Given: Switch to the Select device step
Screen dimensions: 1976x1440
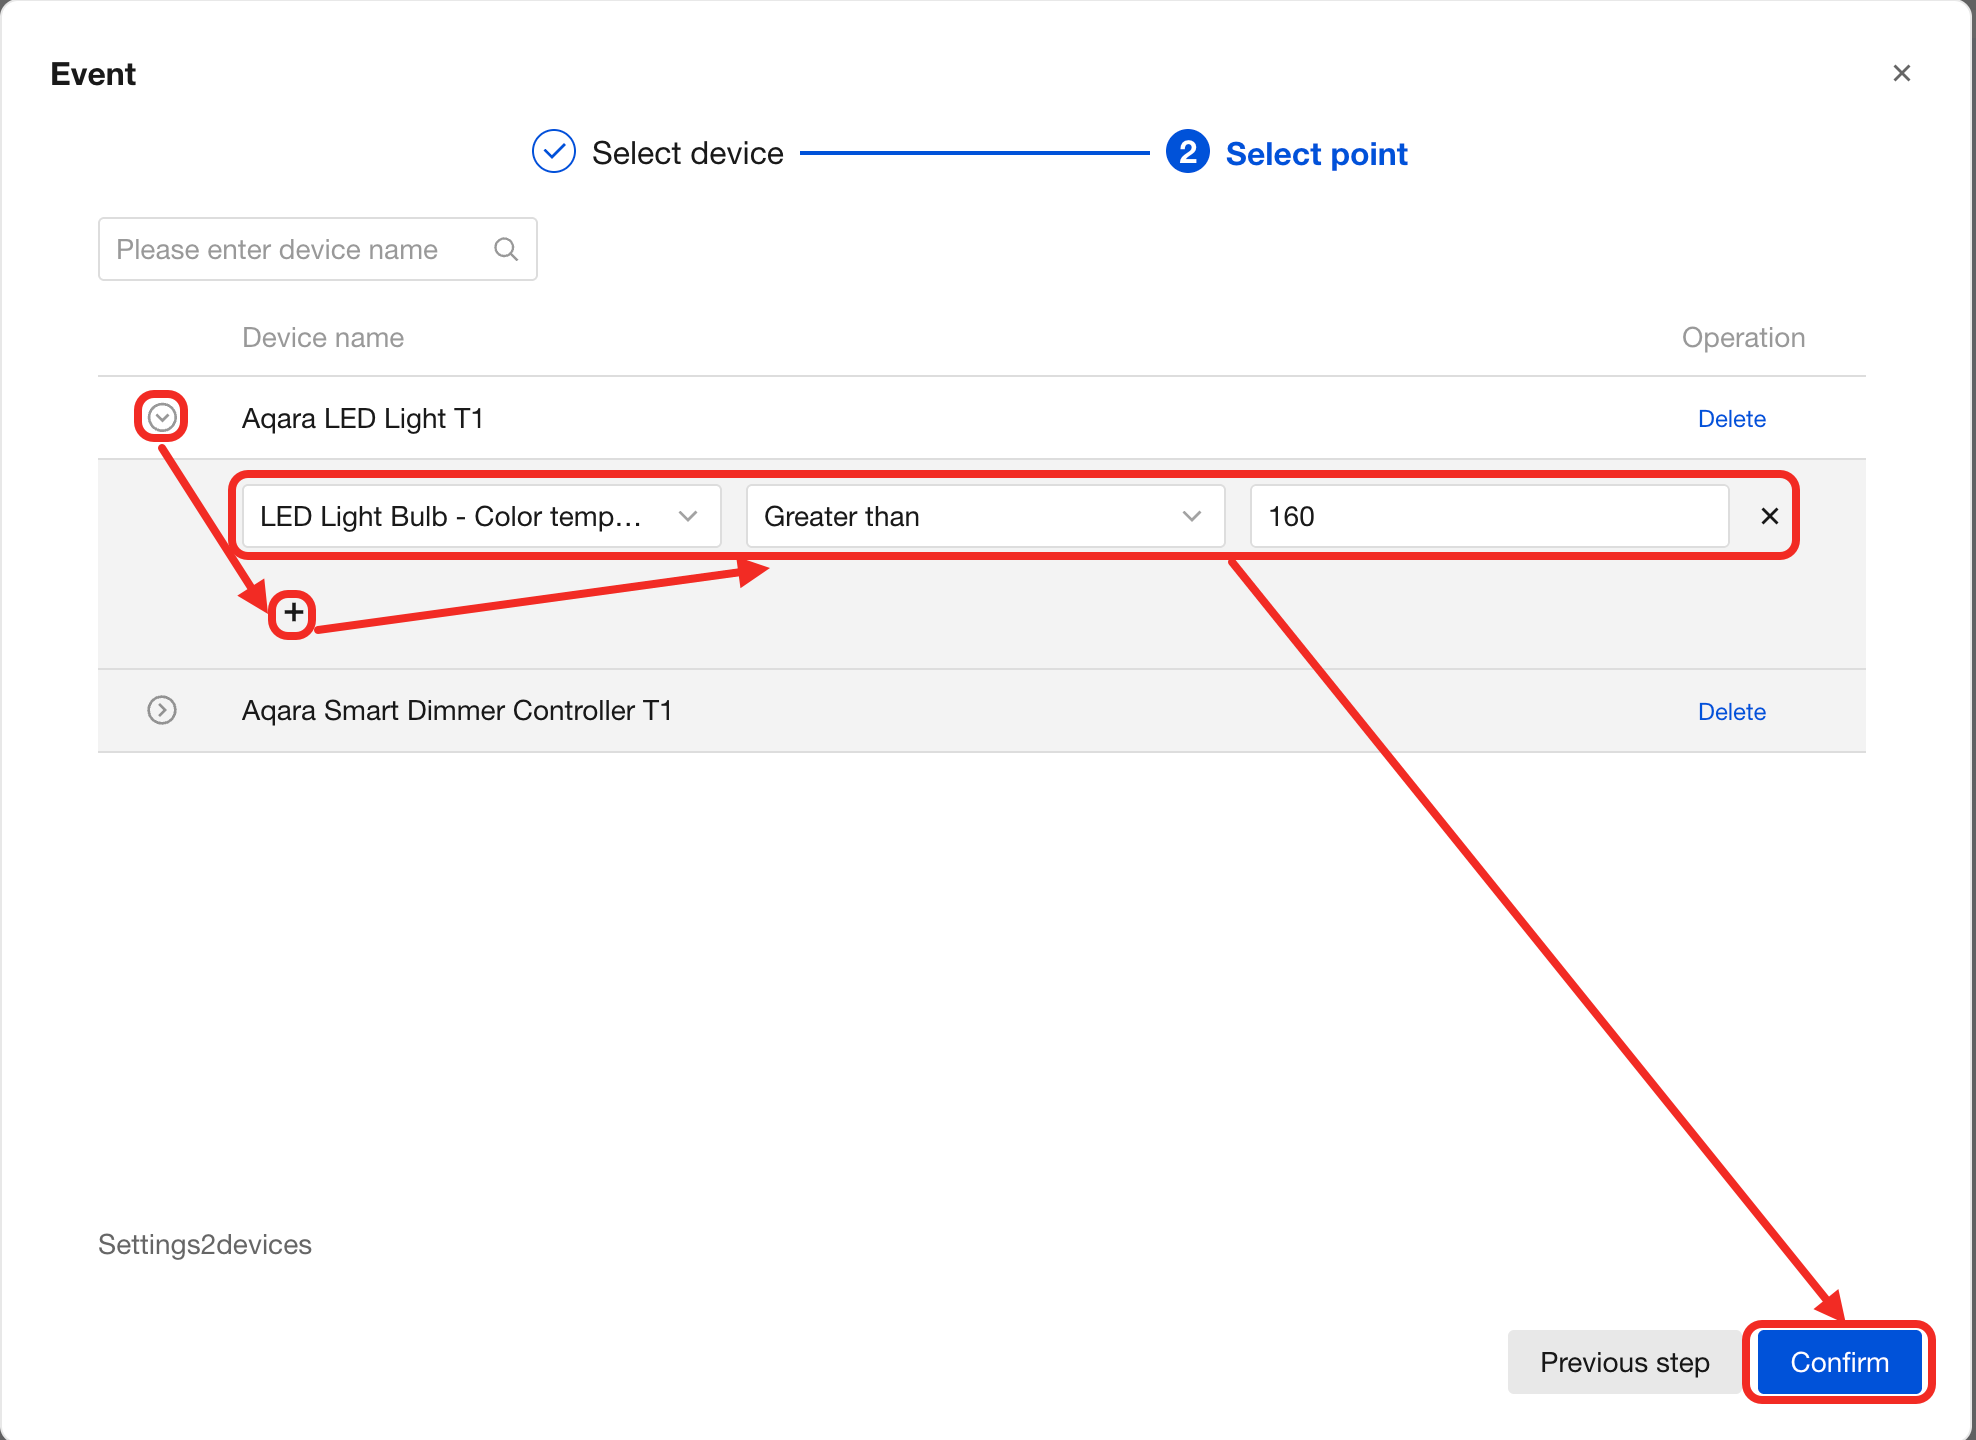Looking at the screenshot, I should tap(687, 153).
